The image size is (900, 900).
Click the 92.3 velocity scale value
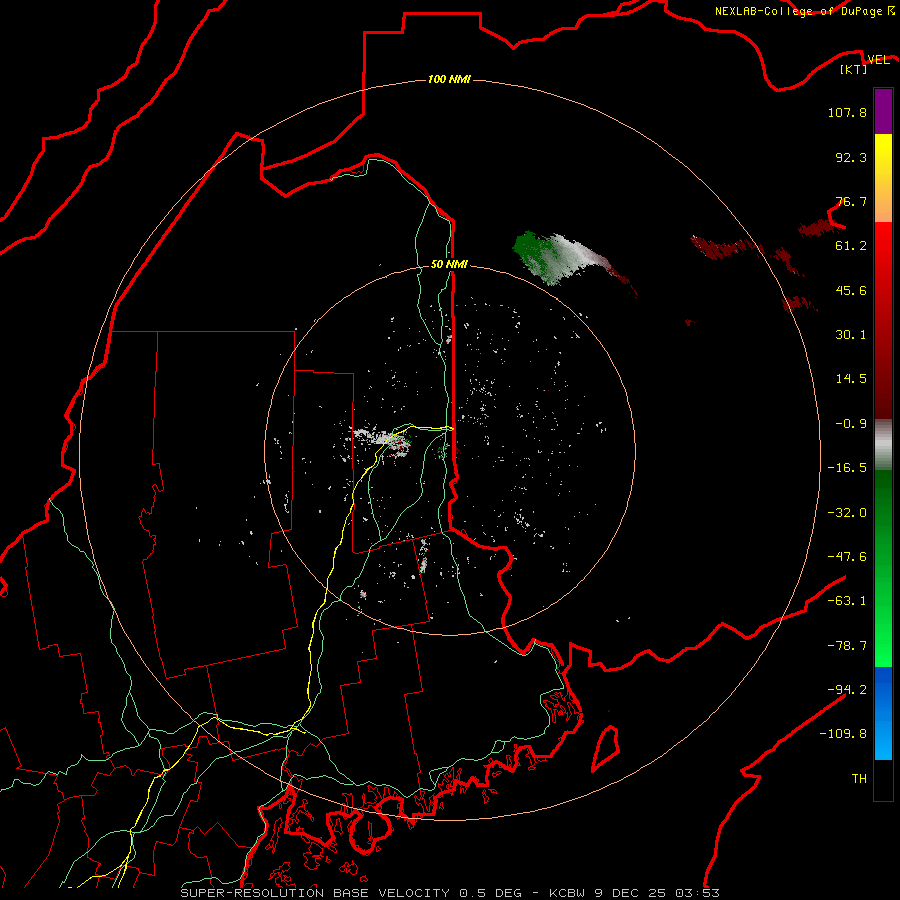tap(851, 157)
